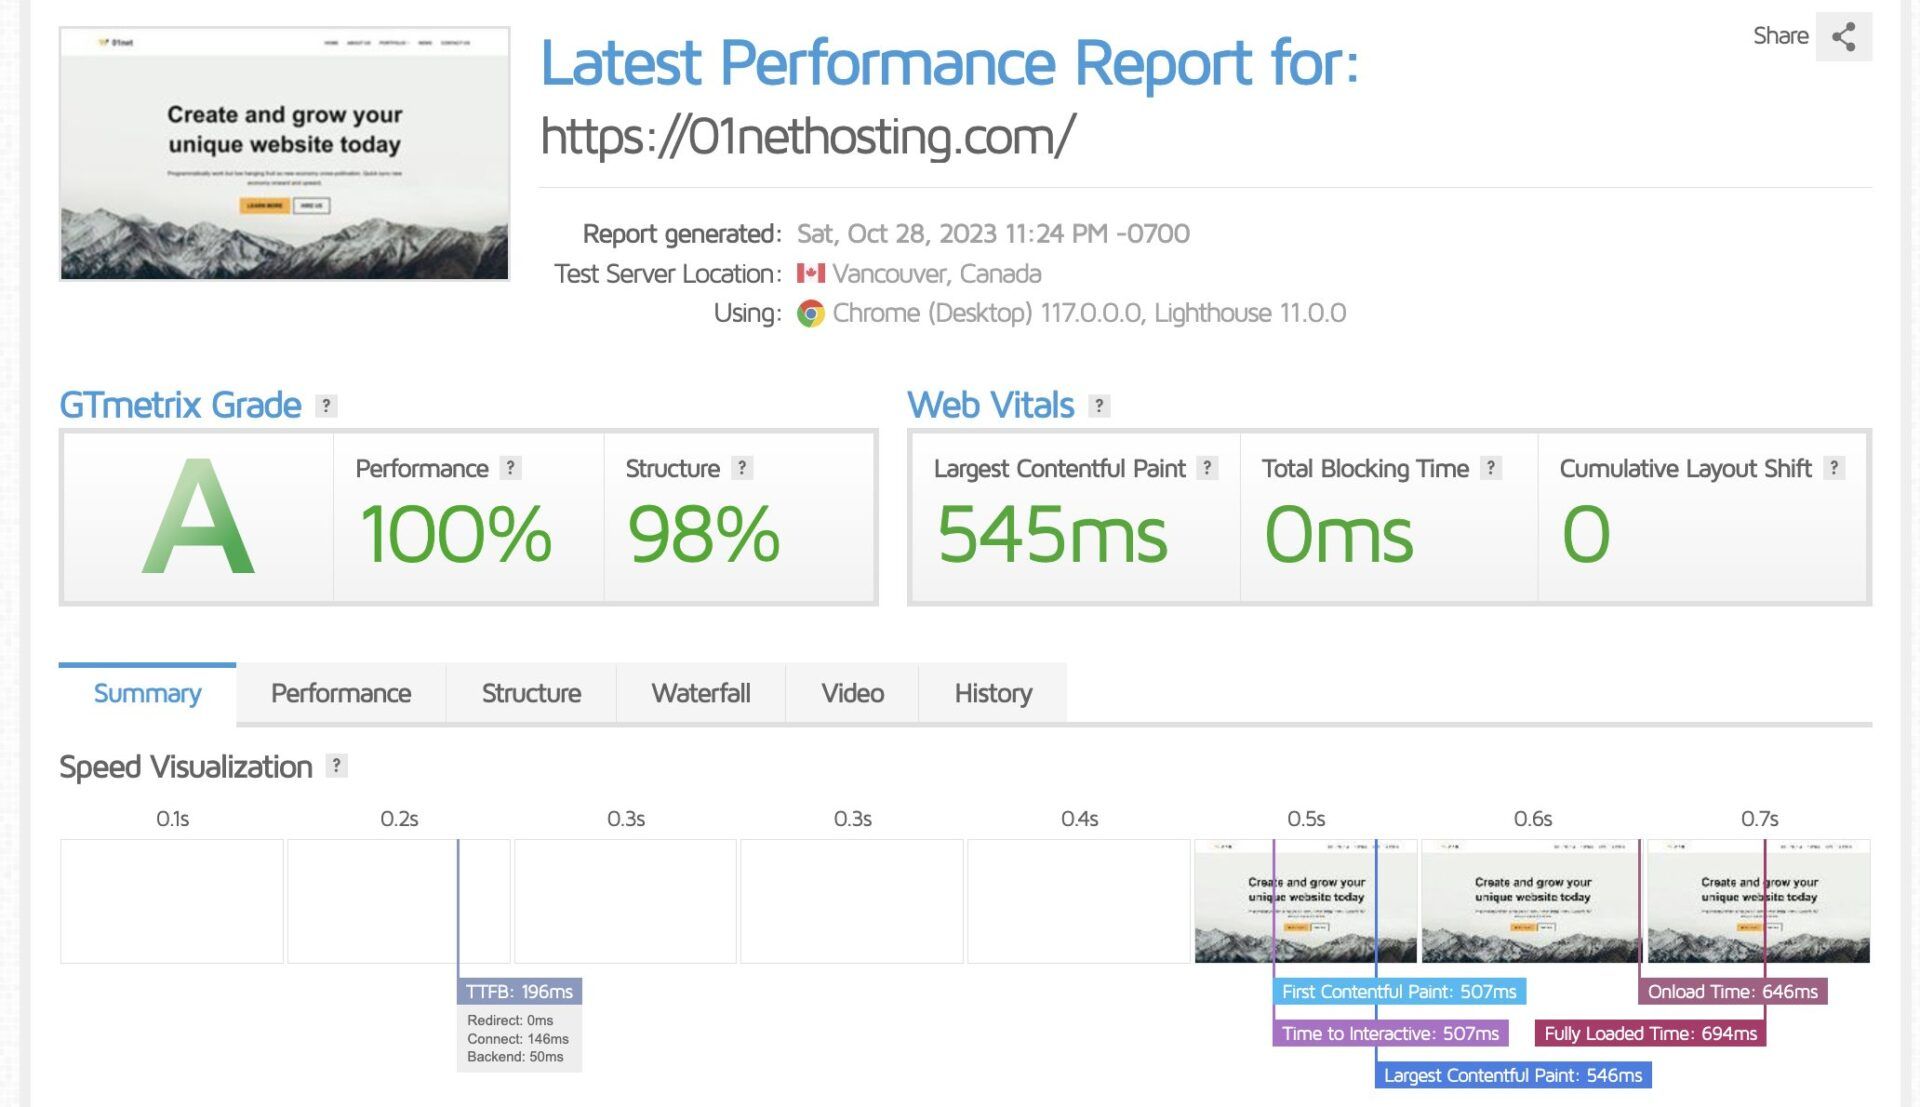The width and height of the screenshot is (1920, 1107).
Task: Click the GTmetrix Grade heading
Action: coord(180,405)
